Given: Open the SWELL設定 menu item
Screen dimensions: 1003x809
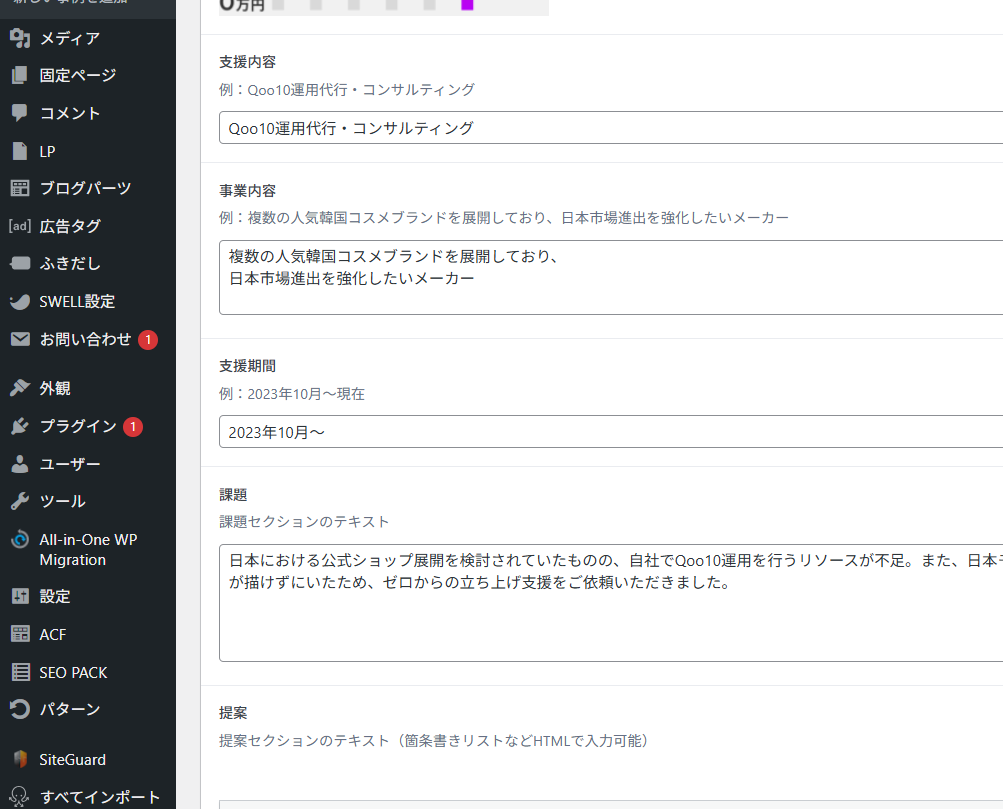Looking at the screenshot, I should coord(77,301).
